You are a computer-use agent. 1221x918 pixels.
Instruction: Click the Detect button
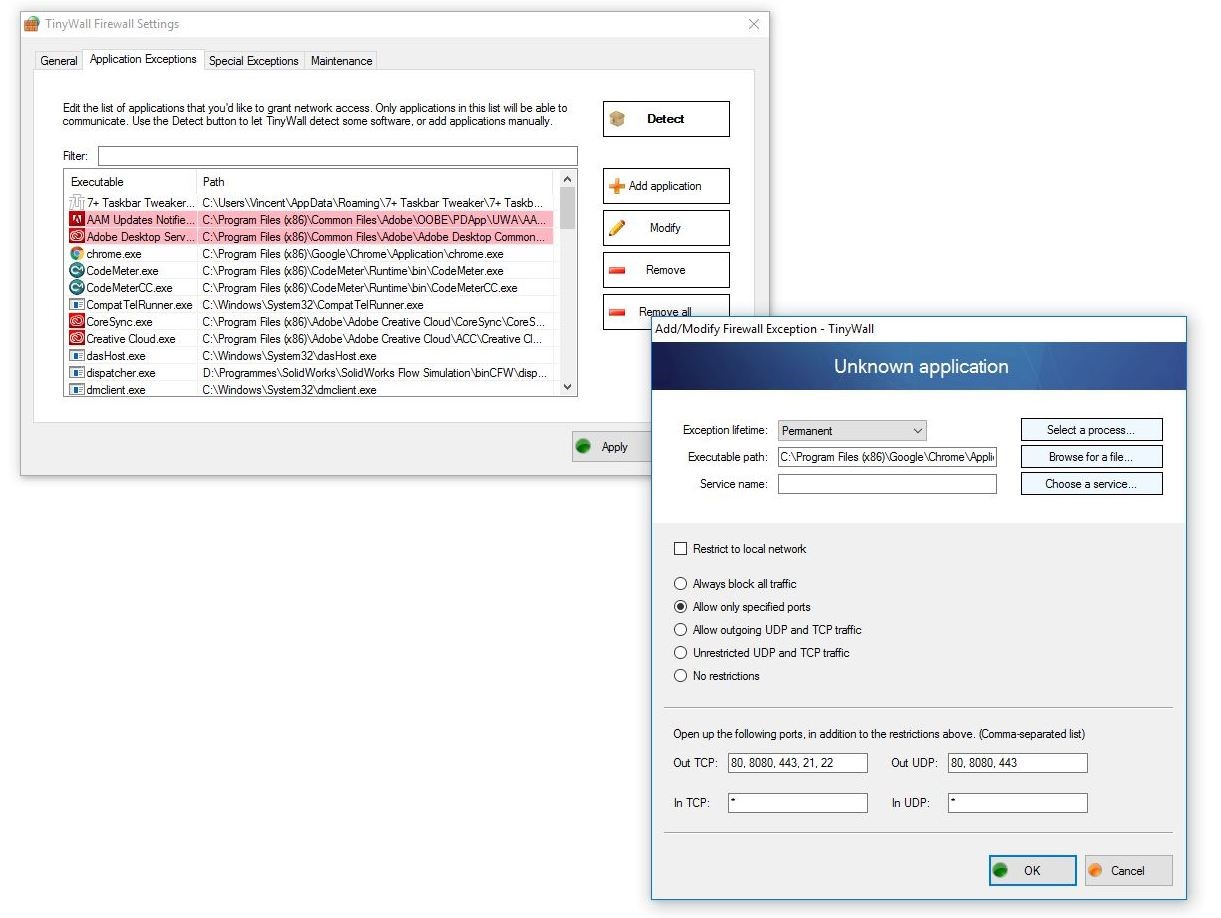click(x=666, y=119)
